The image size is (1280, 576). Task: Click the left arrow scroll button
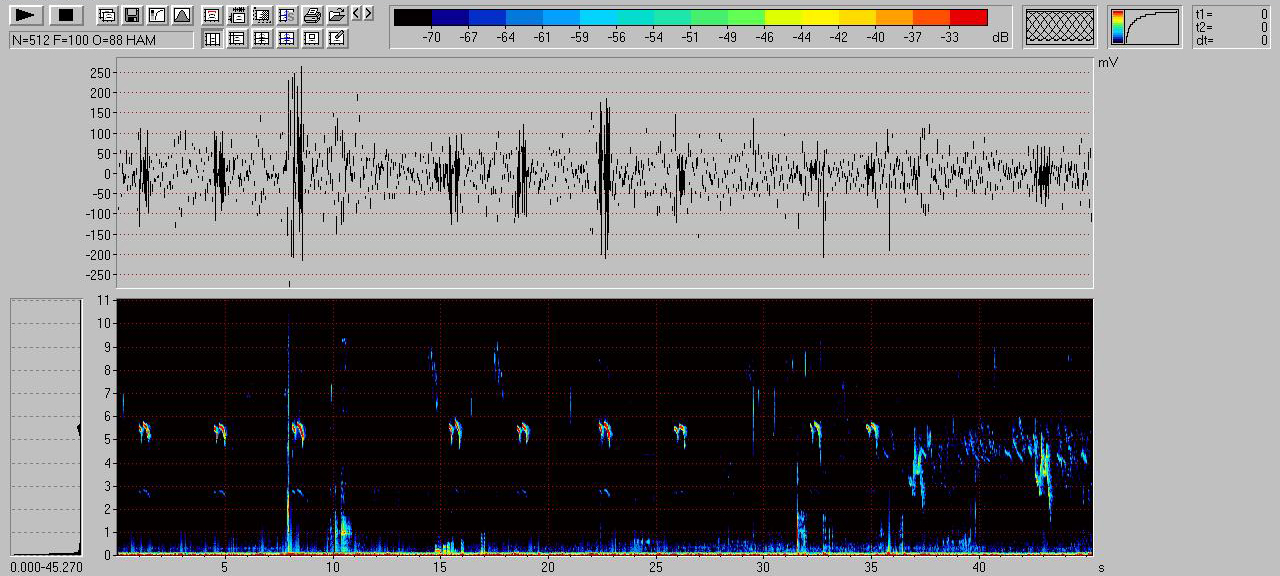click(x=357, y=13)
